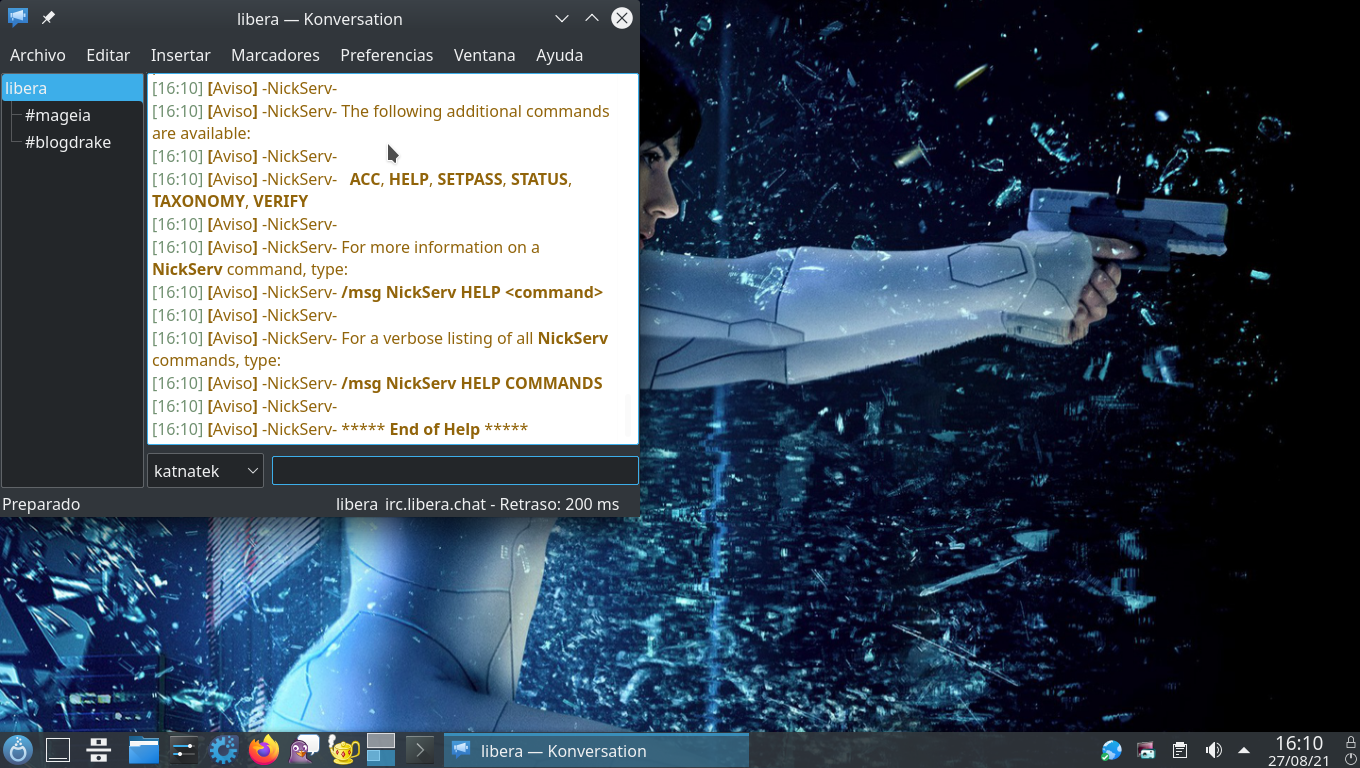The image size is (1360, 768).
Task: Open the blue gear Mageia Control Center icon
Action: [224, 750]
